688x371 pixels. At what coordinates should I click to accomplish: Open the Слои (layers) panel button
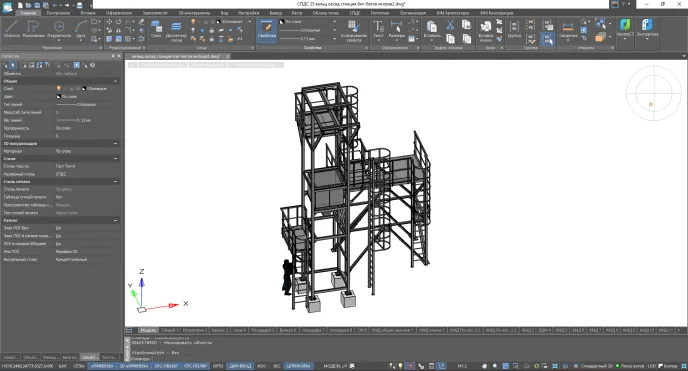coord(156,29)
